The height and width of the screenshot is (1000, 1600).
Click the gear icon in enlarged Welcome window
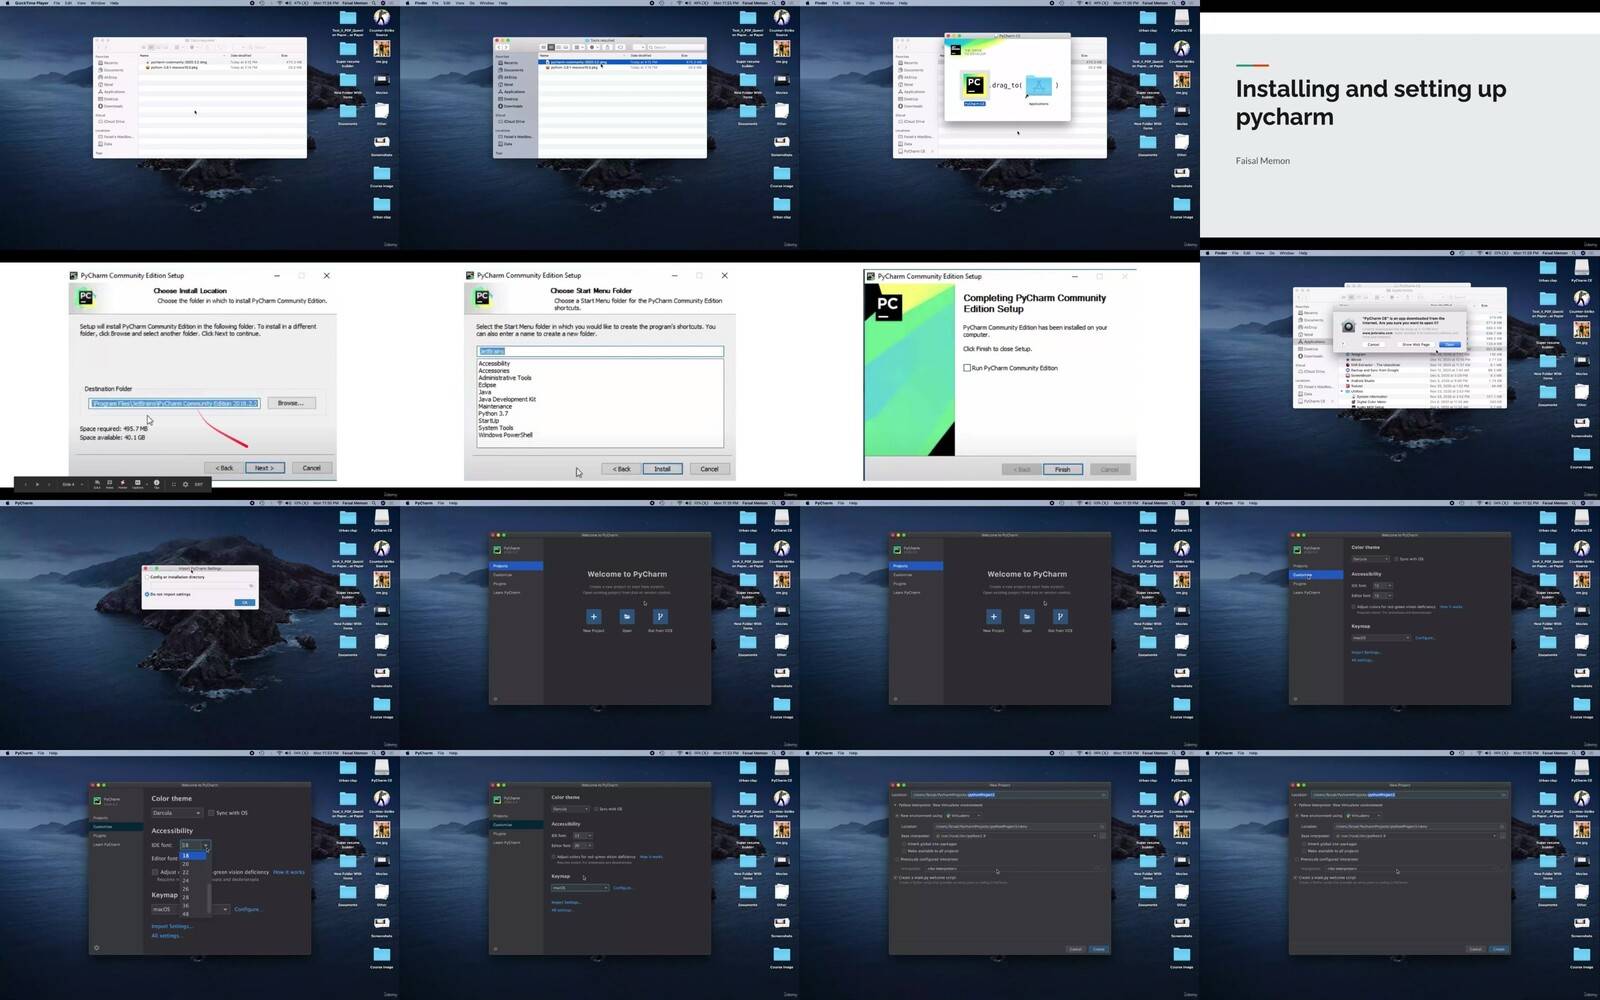(x=96, y=948)
